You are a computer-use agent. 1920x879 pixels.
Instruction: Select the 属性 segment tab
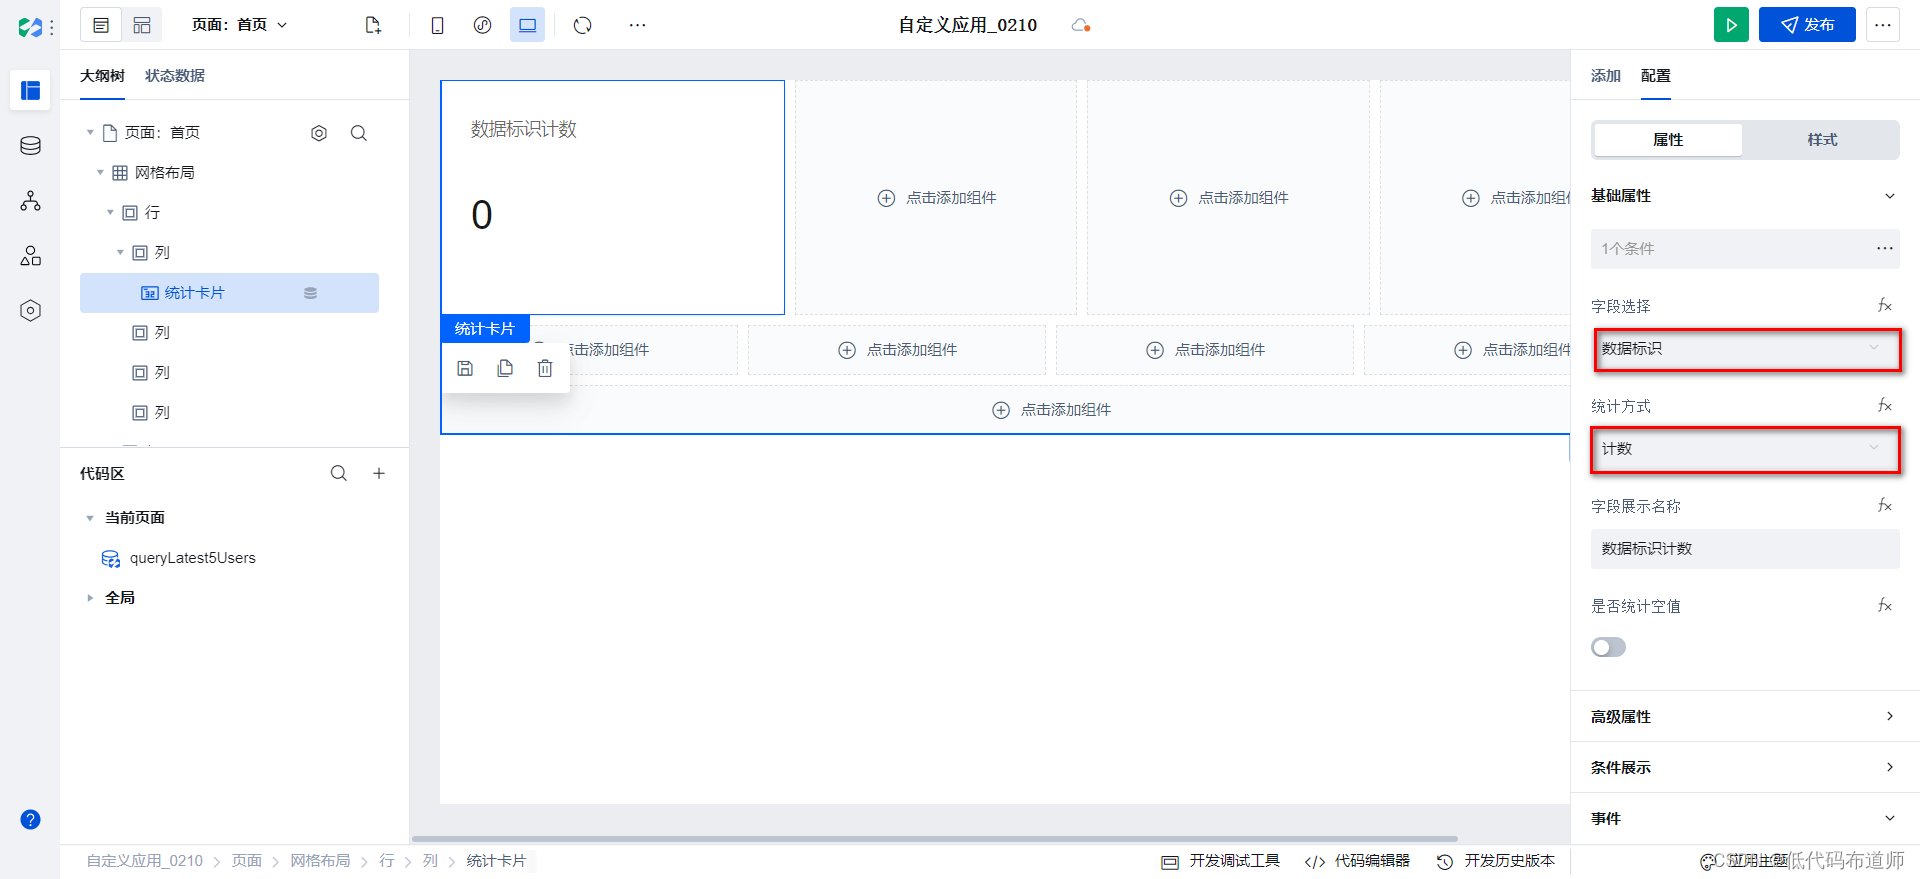coord(1668,140)
